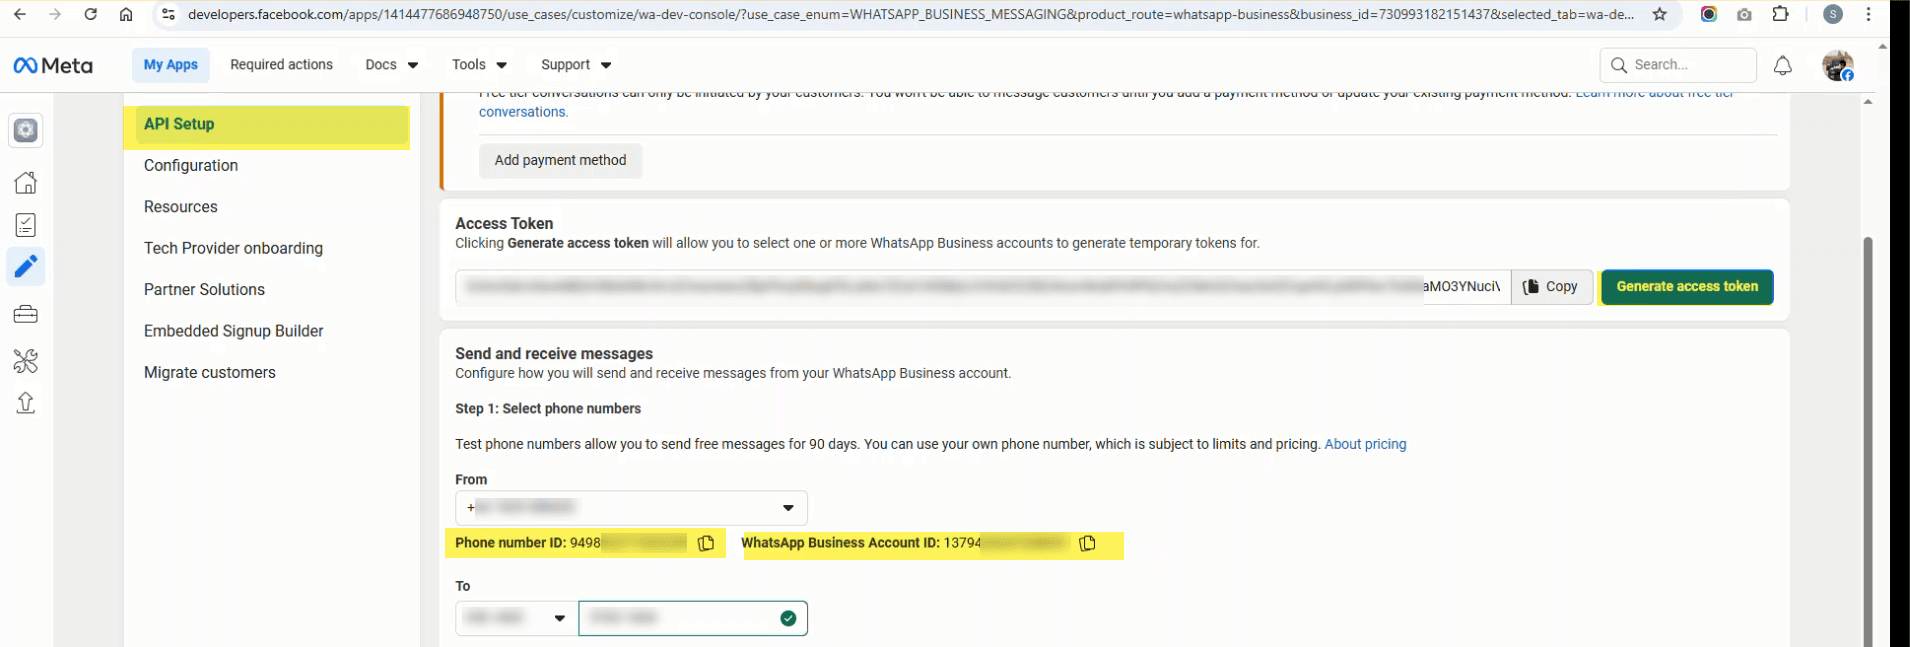The image size is (1910, 647).
Task: Open the tools wrench icon in sidebar
Action: pyautogui.click(x=26, y=361)
